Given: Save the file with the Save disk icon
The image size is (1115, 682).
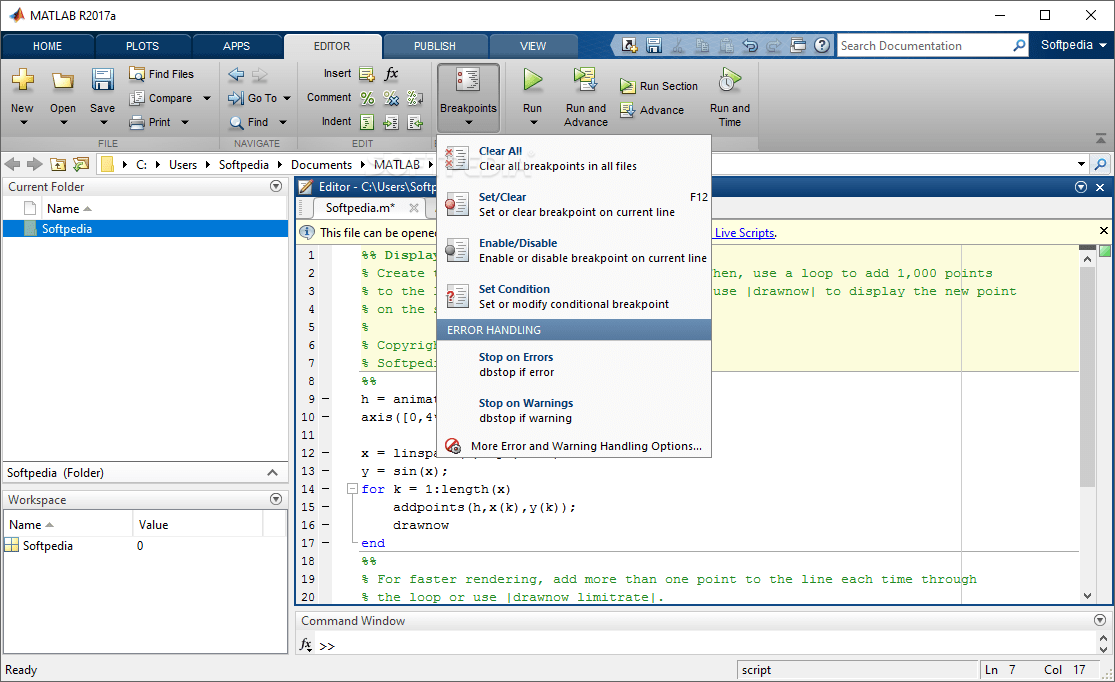Looking at the screenshot, I should pyautogui.click(x=102, y=80).
